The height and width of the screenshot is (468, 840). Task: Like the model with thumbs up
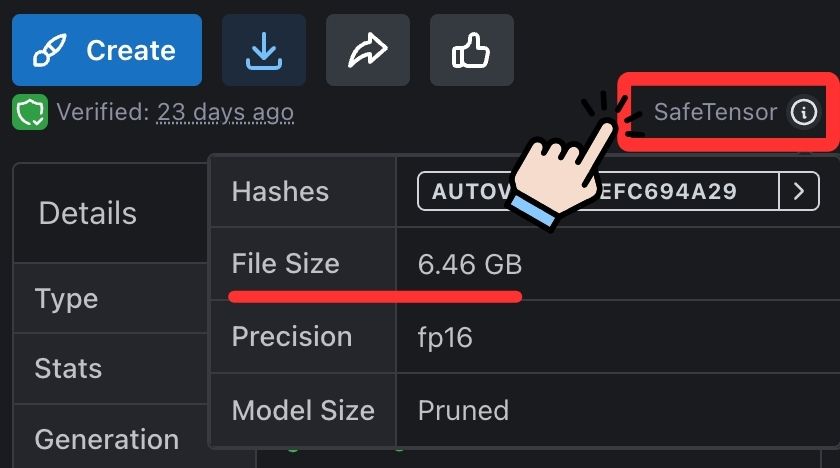471,50
